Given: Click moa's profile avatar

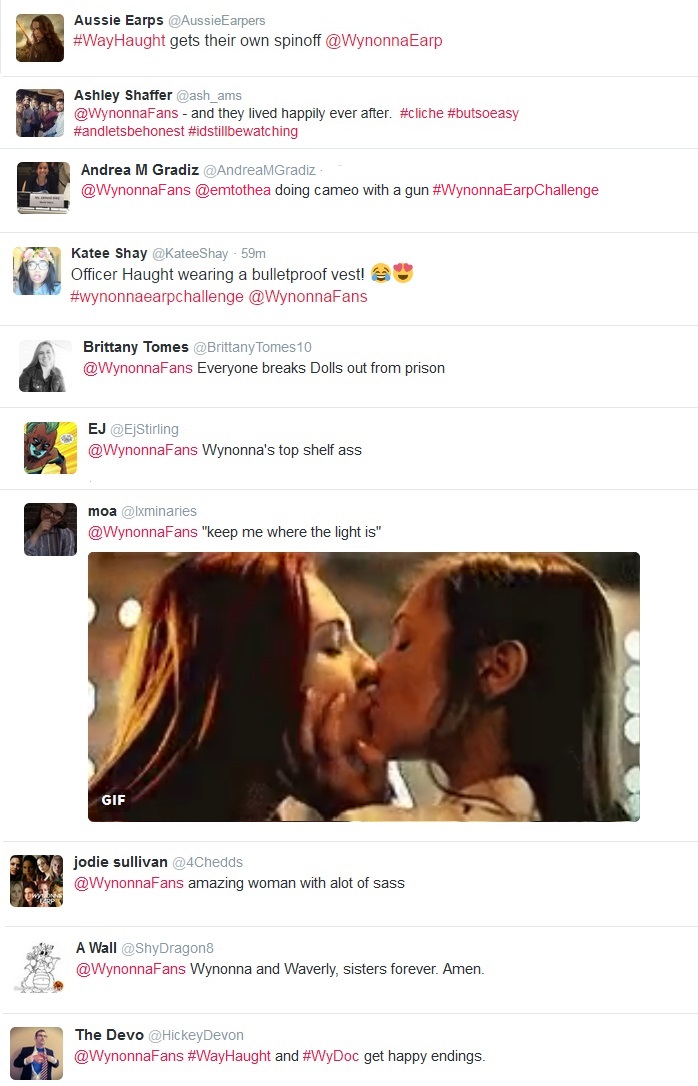Looking at the screenshot, I should tap(51, 529).
